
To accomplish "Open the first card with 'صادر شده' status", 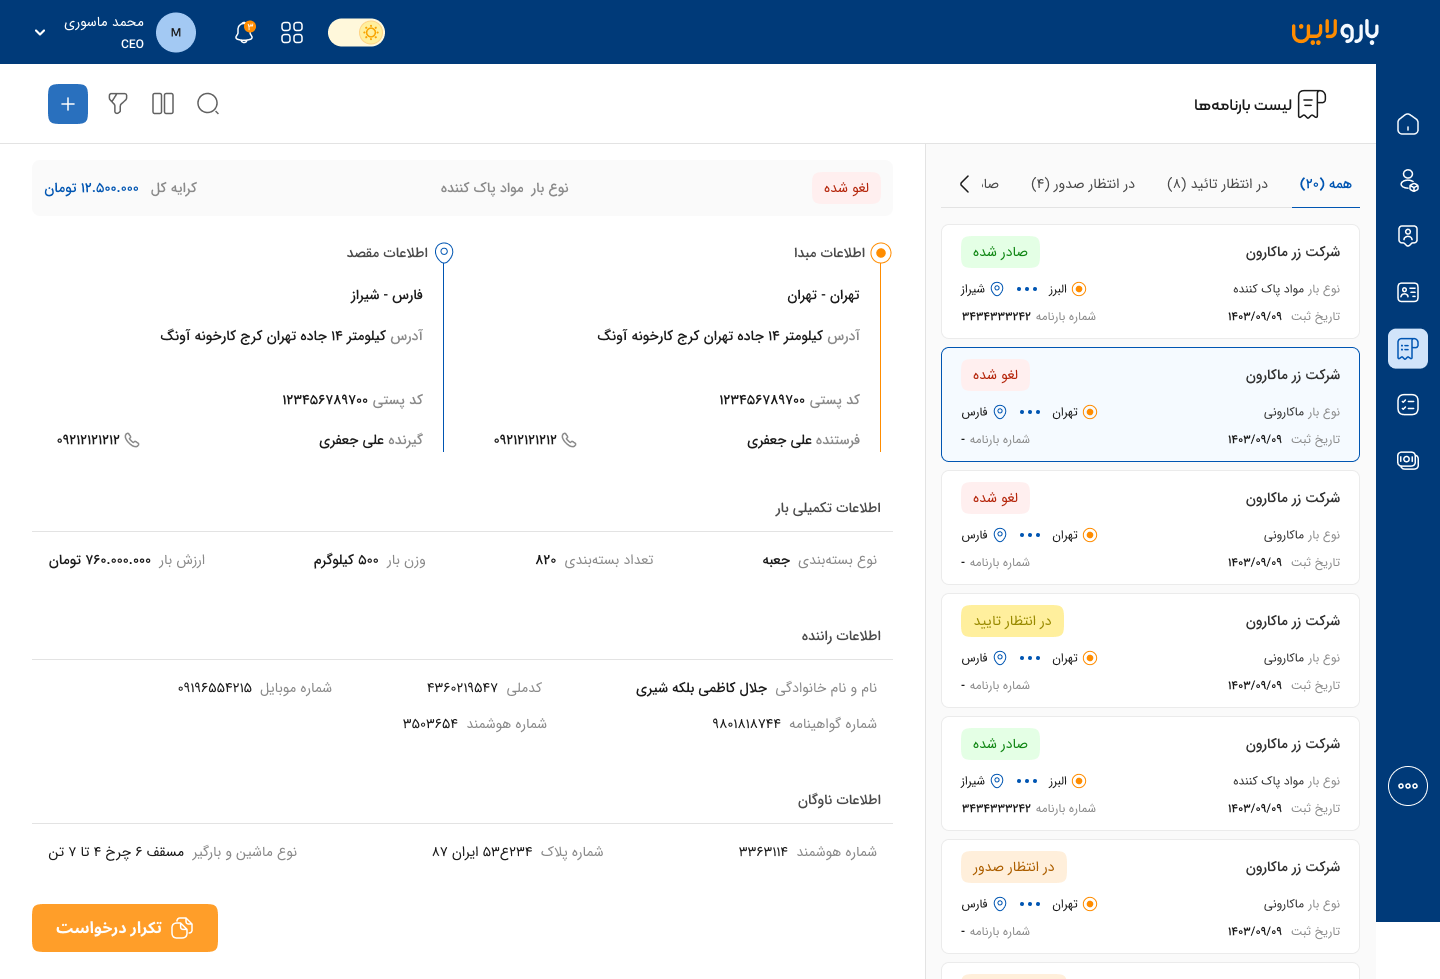I will [1150, 282].
